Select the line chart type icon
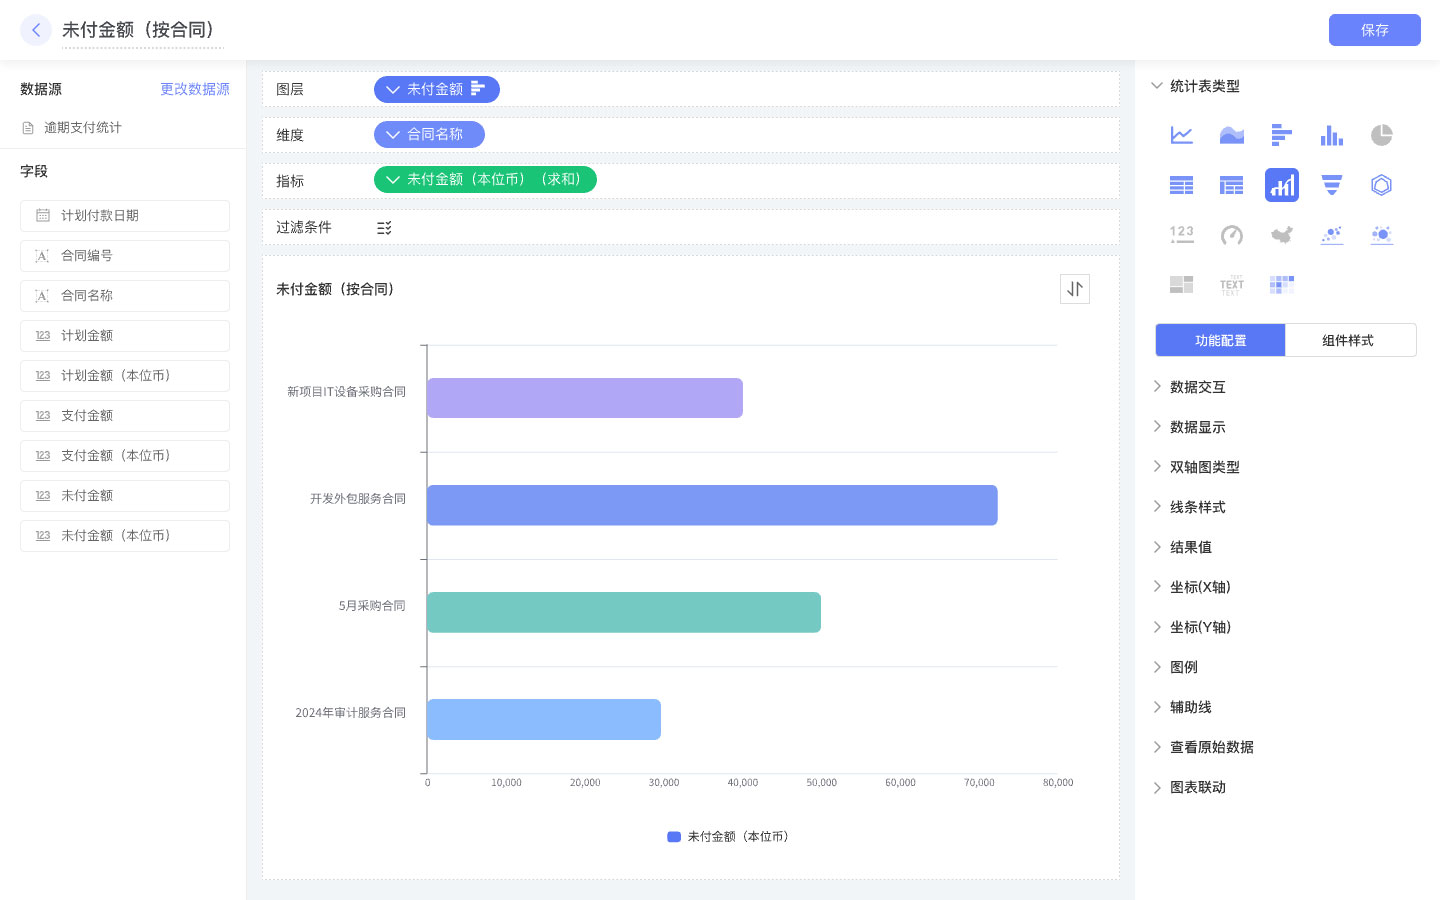This screenshot has height=900, width=1440. tap(1181, 135)
